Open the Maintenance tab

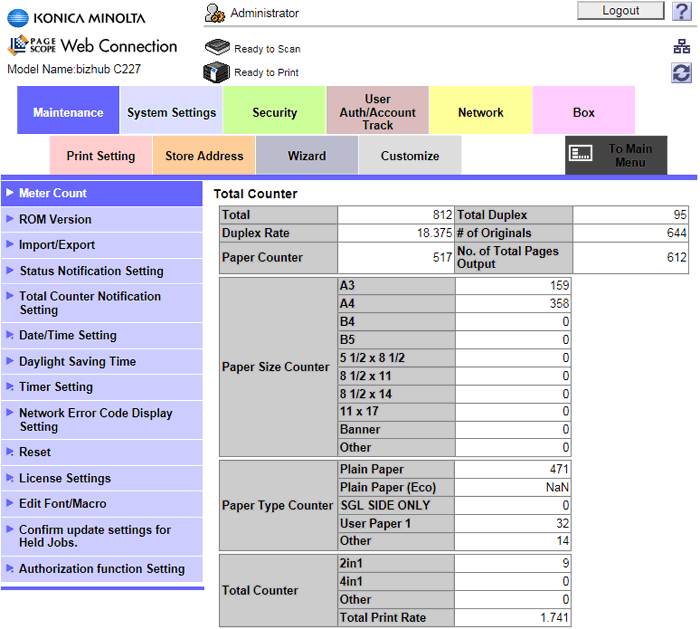click(x=68, y=110)
